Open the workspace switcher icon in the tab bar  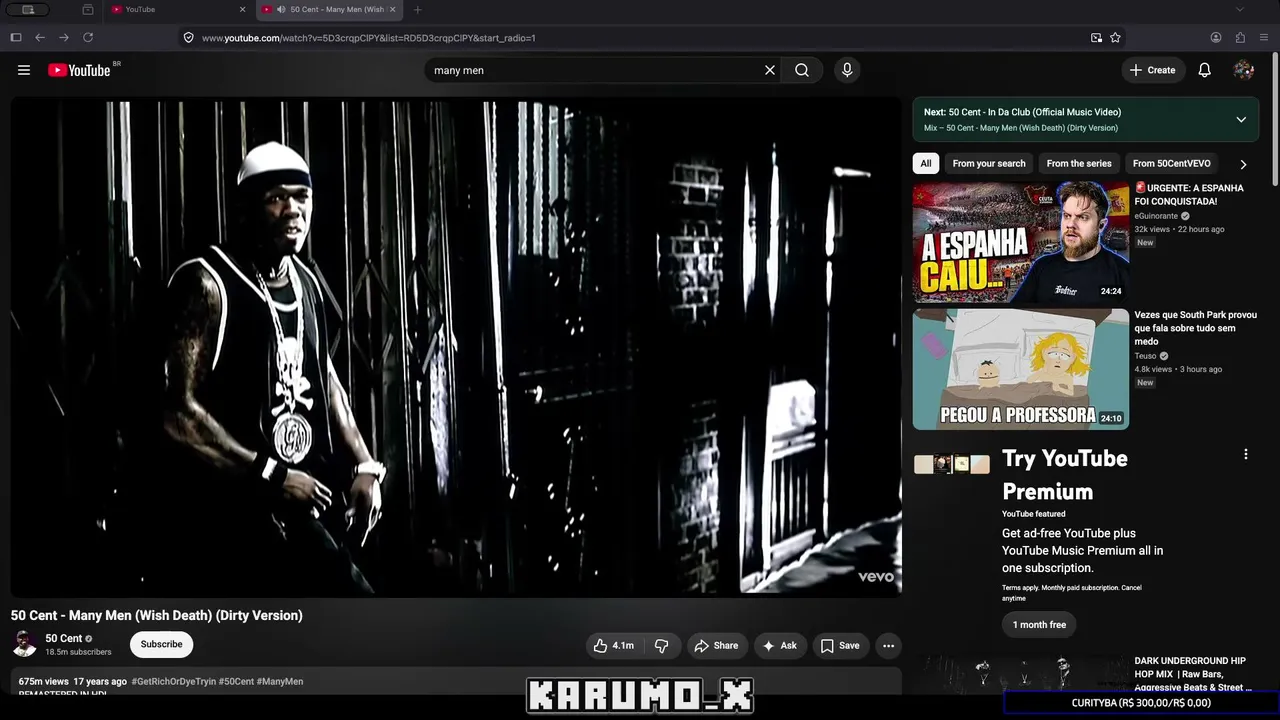pyautogui.click(x=28, y=10)
